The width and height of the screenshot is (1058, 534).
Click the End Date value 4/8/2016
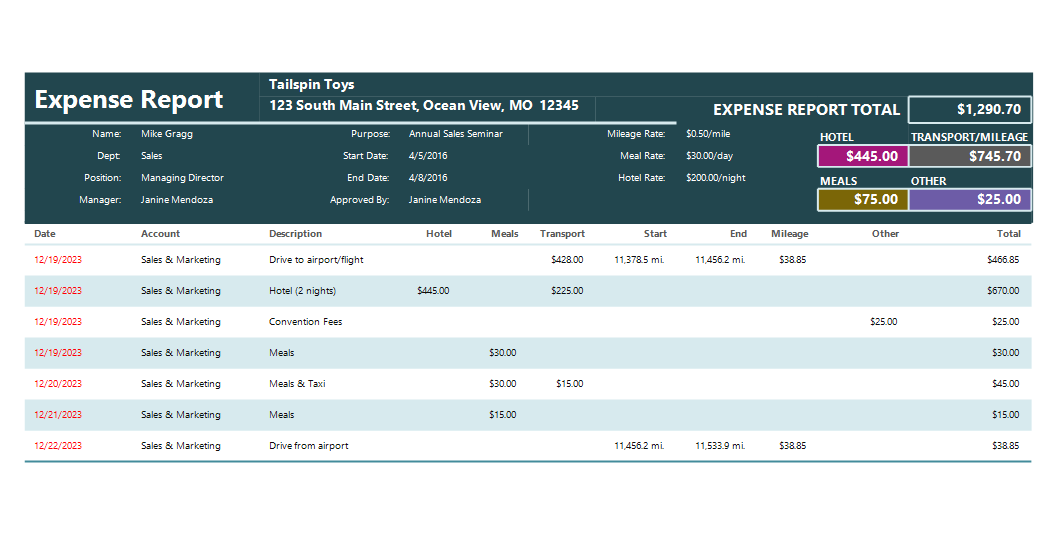(x=428, y=178)
